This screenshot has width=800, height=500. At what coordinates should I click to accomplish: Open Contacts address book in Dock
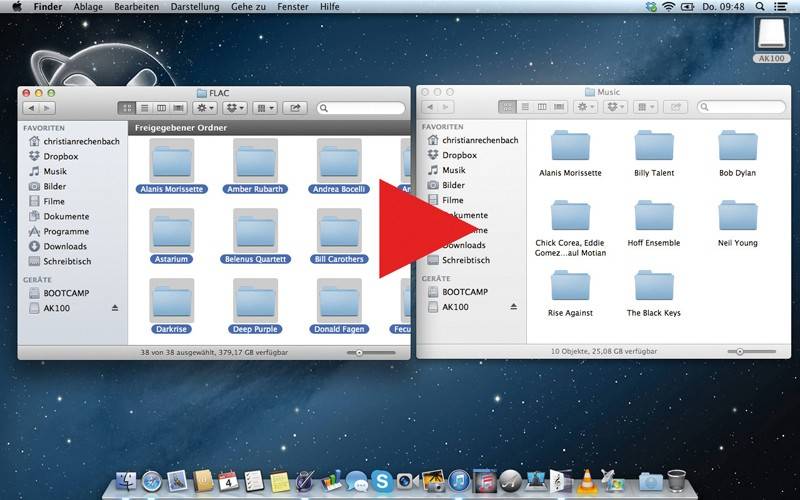(x=203, y=482)
